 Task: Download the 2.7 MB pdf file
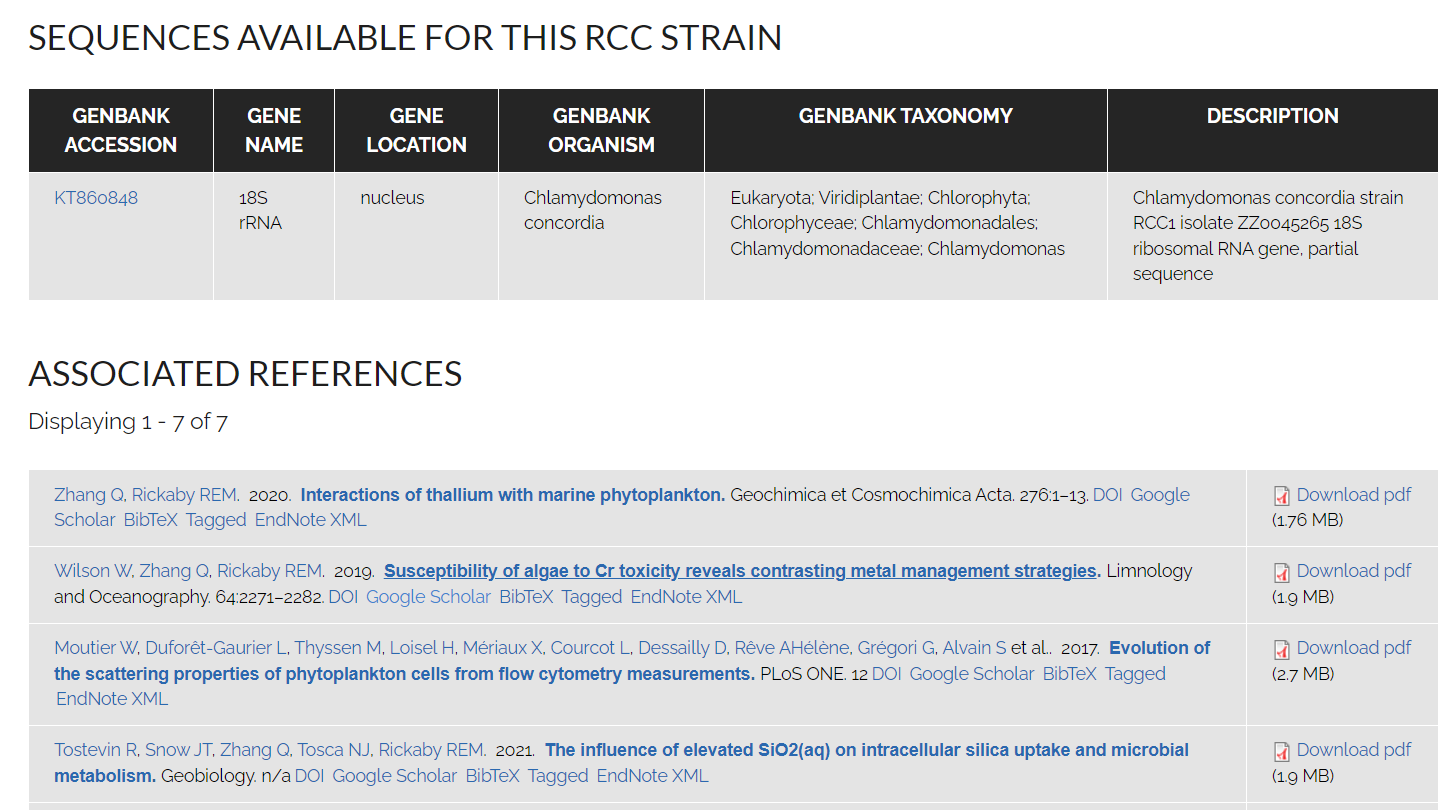[x=1353, y=648]
